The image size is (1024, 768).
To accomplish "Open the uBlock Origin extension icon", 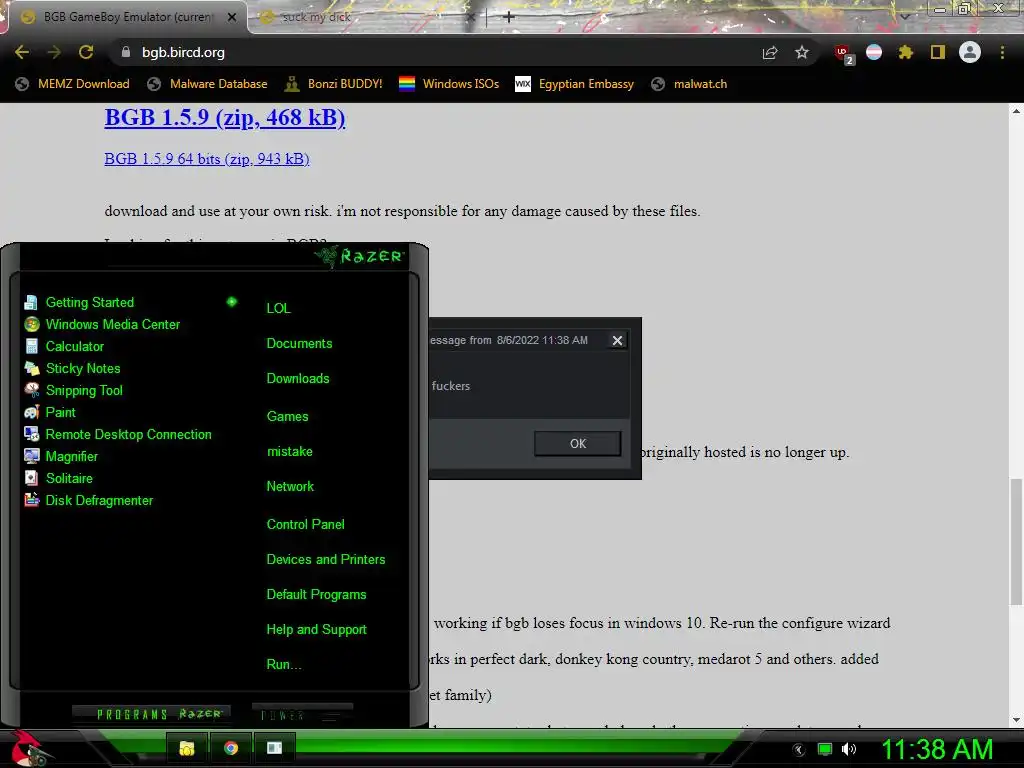I will point(843,54).
